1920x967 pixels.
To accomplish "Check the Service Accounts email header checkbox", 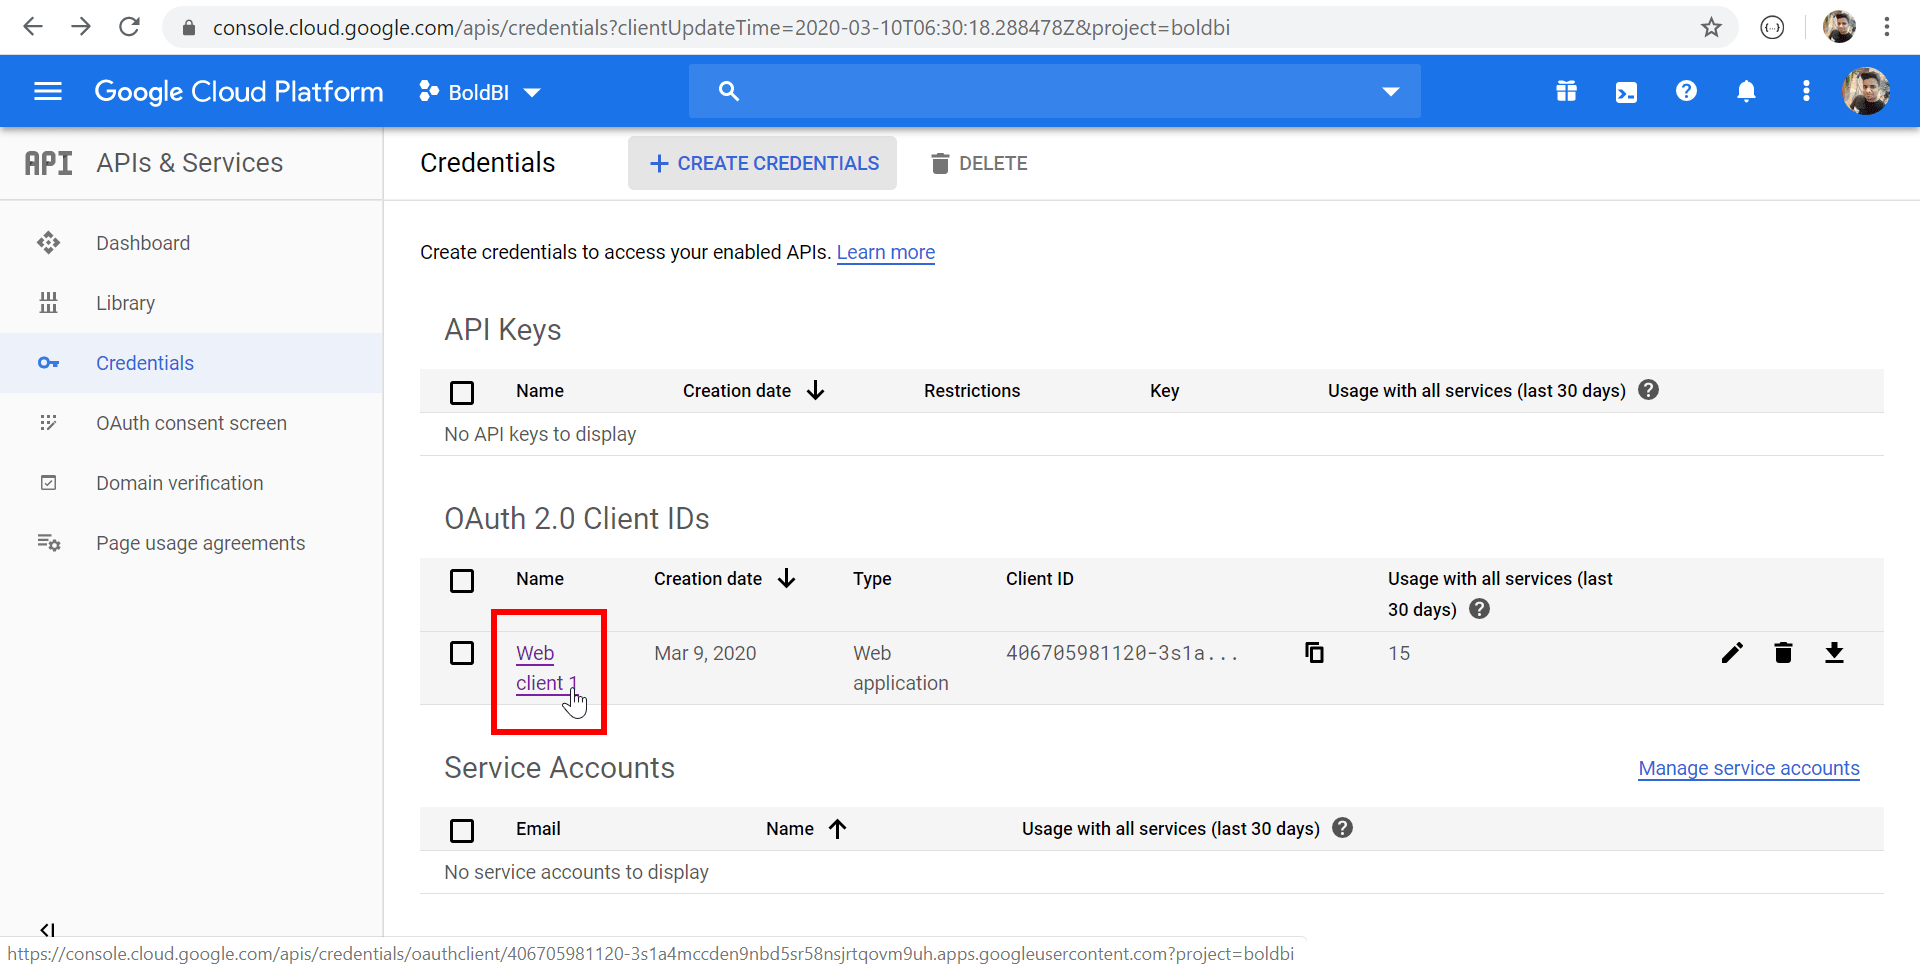I will [462, 830].
